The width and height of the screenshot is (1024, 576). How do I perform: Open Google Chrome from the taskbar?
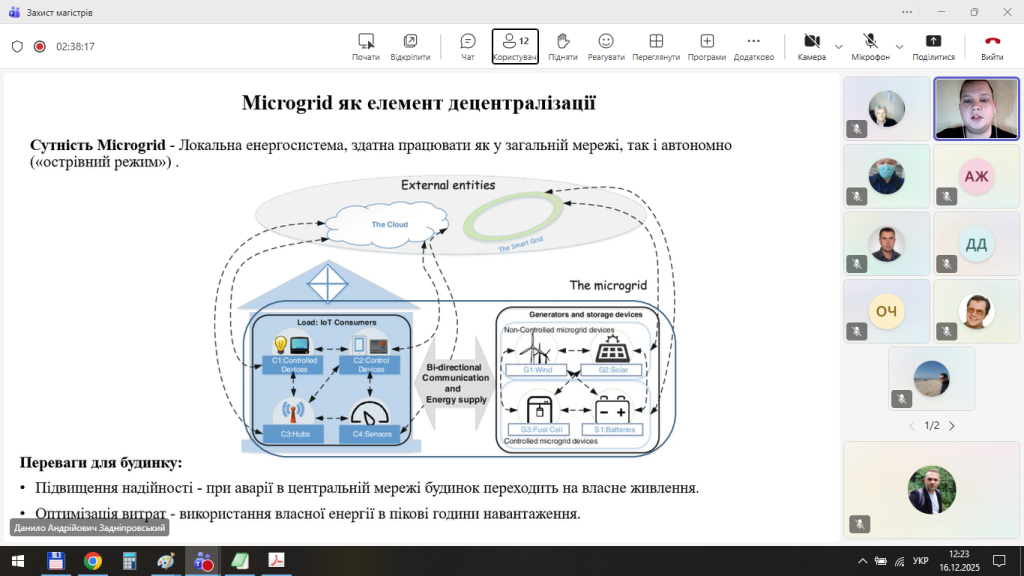[x=93, y=561]
